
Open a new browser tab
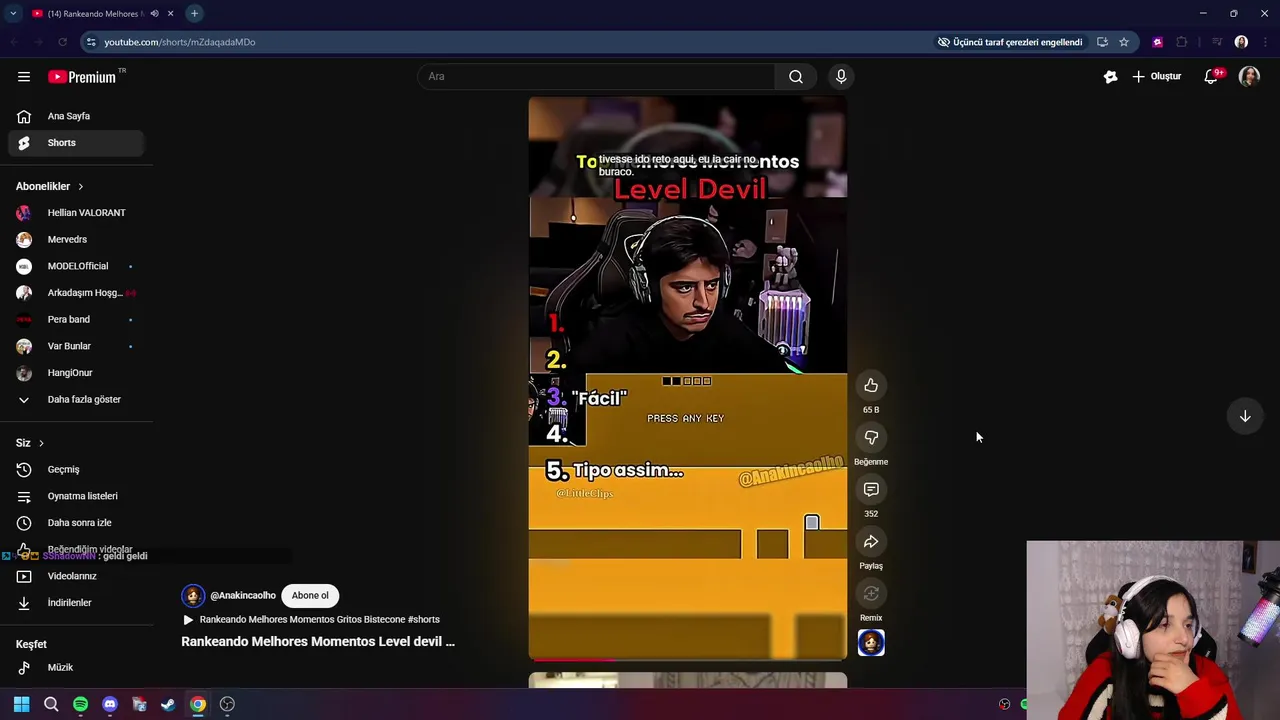pos(194,13)
